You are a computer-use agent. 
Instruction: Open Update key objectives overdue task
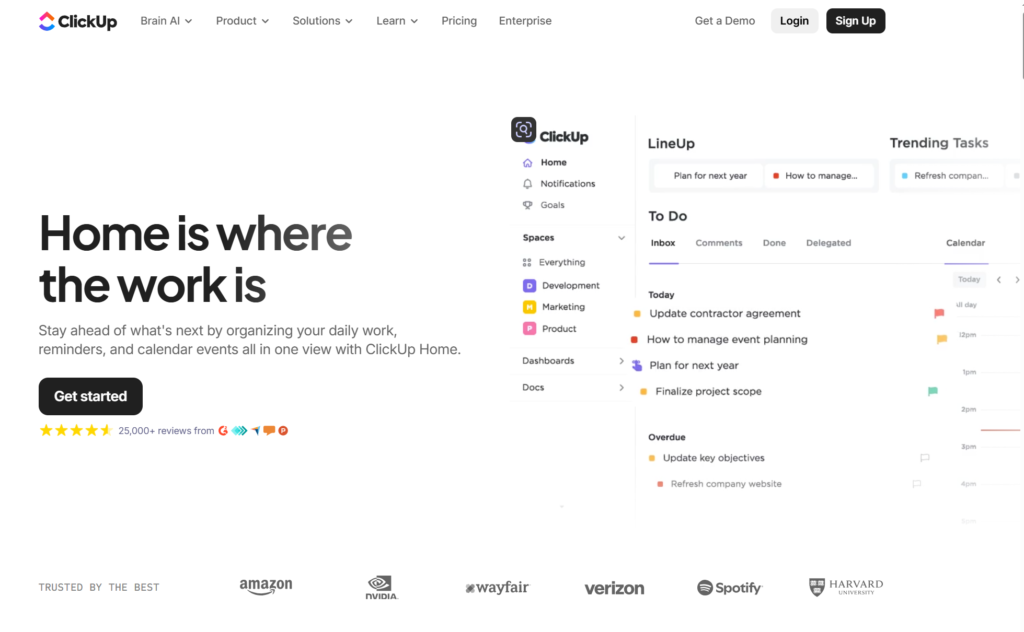(x=713, y=458)
